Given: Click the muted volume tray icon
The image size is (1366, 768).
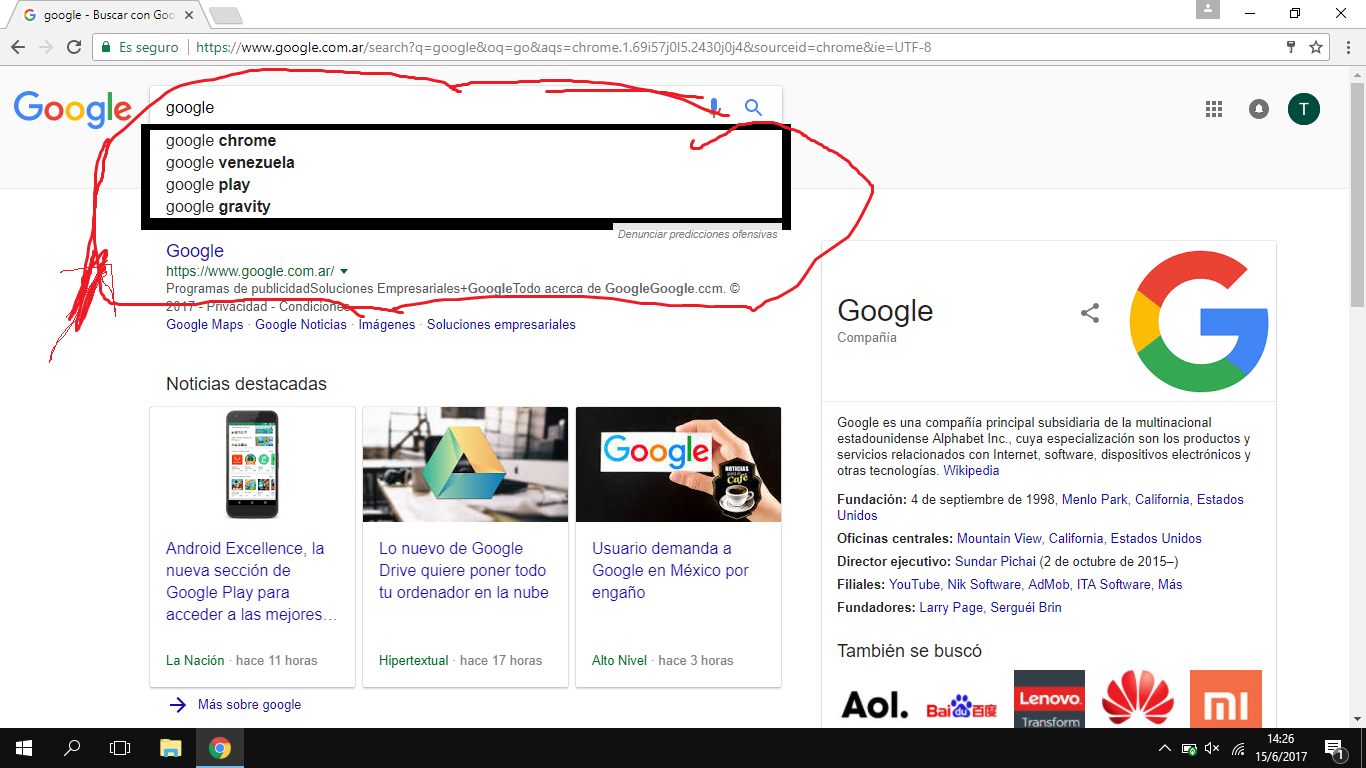Looking at the screenshot, I should tap(1213, 748).
